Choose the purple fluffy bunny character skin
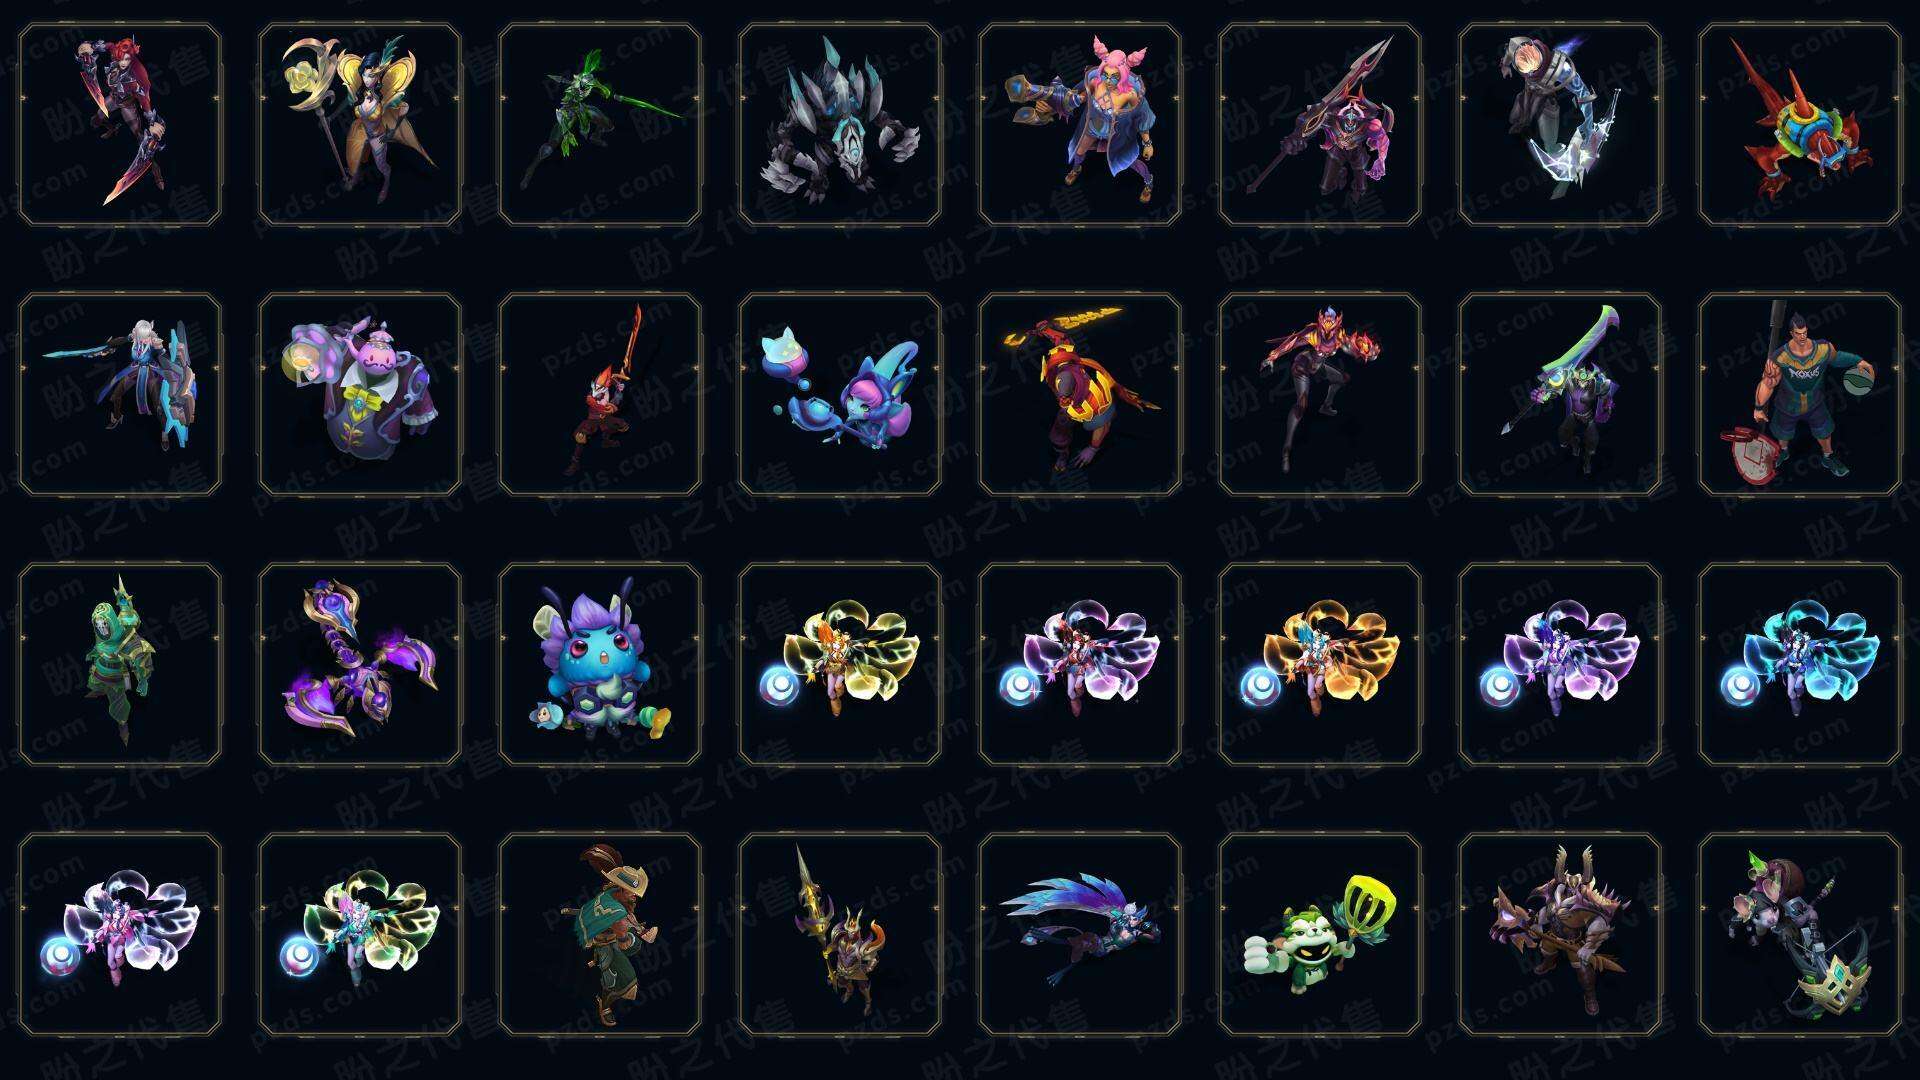The image size is (1920, 1080). point(360,394)
